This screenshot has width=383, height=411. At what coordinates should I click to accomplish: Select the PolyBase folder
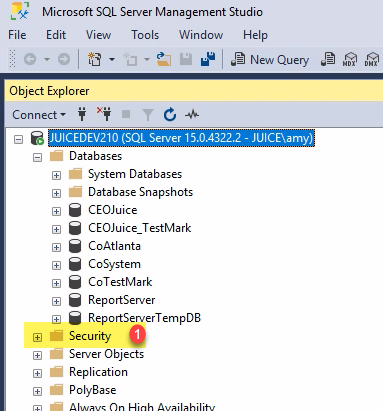93,390
